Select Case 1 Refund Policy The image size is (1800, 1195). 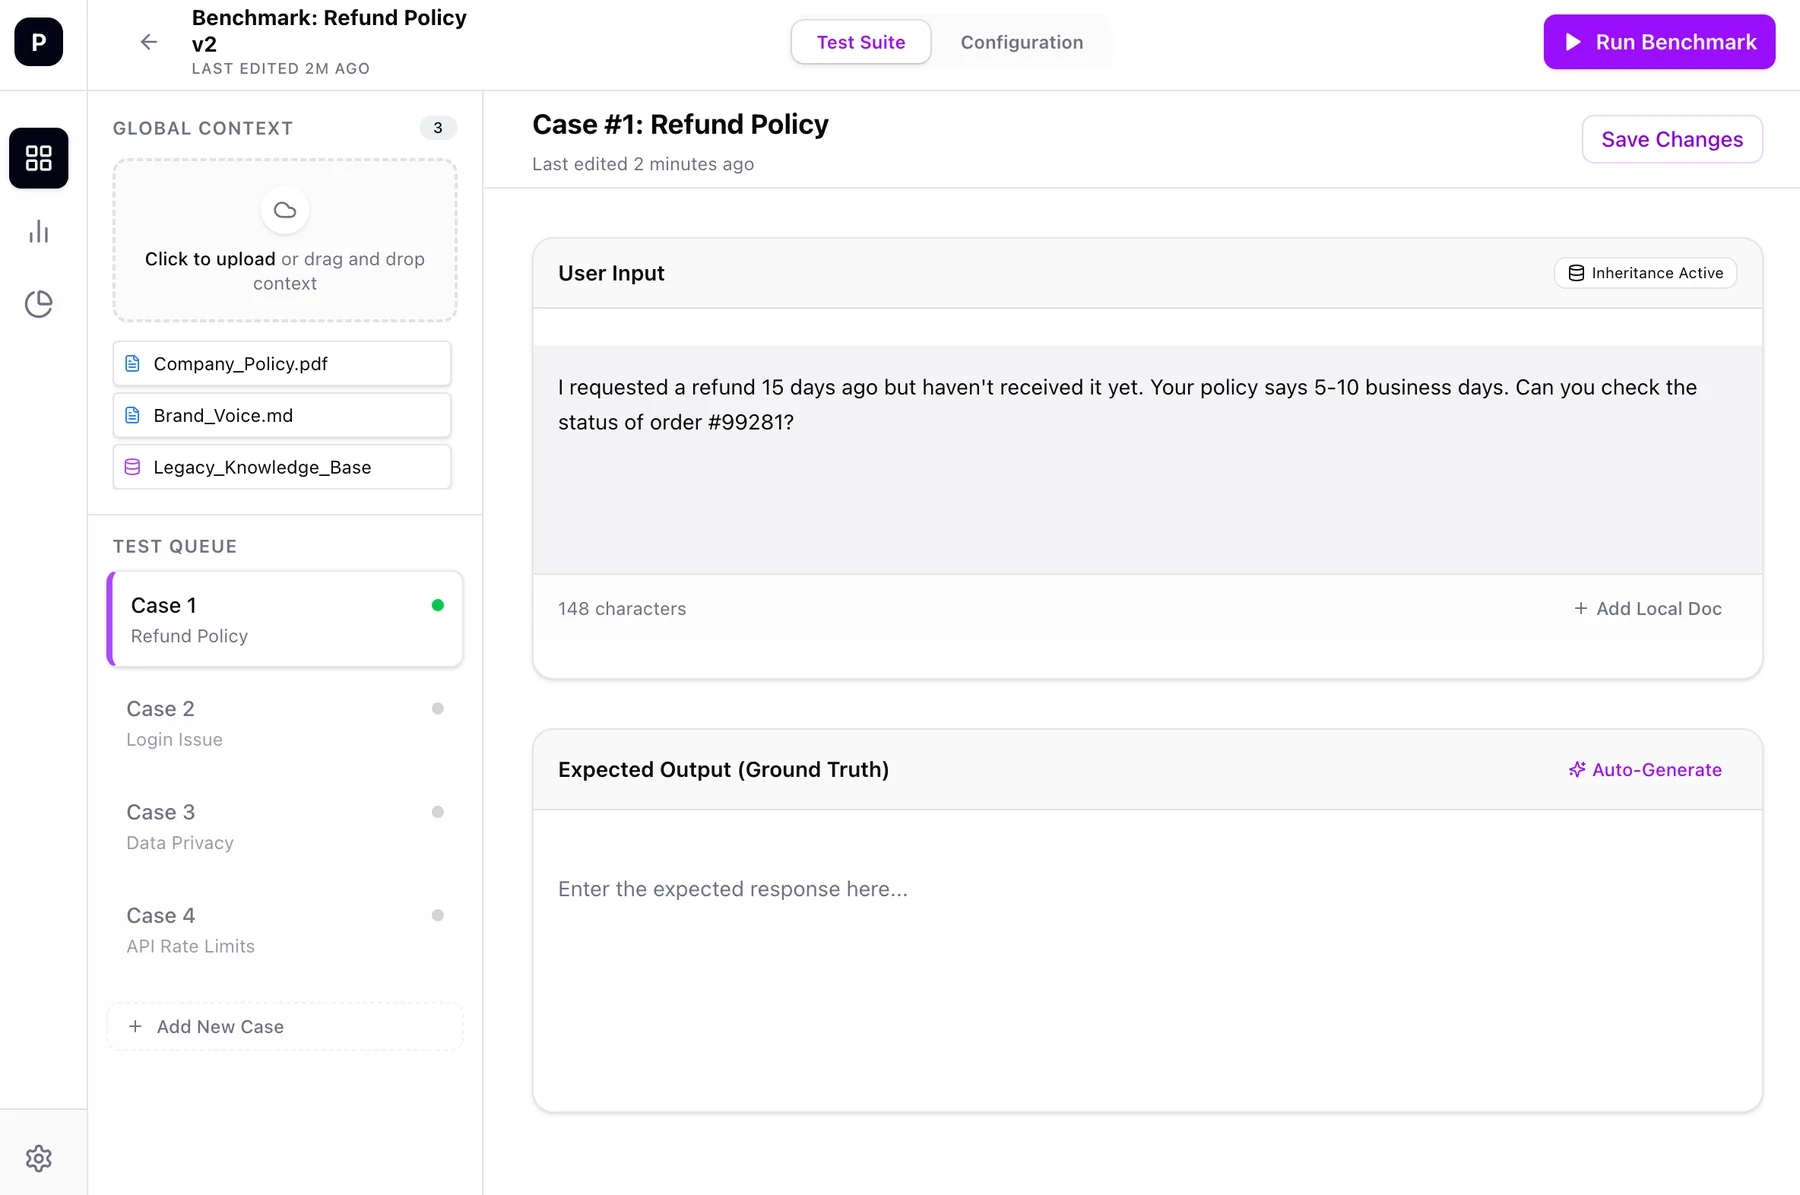click(x=285, y=619)
